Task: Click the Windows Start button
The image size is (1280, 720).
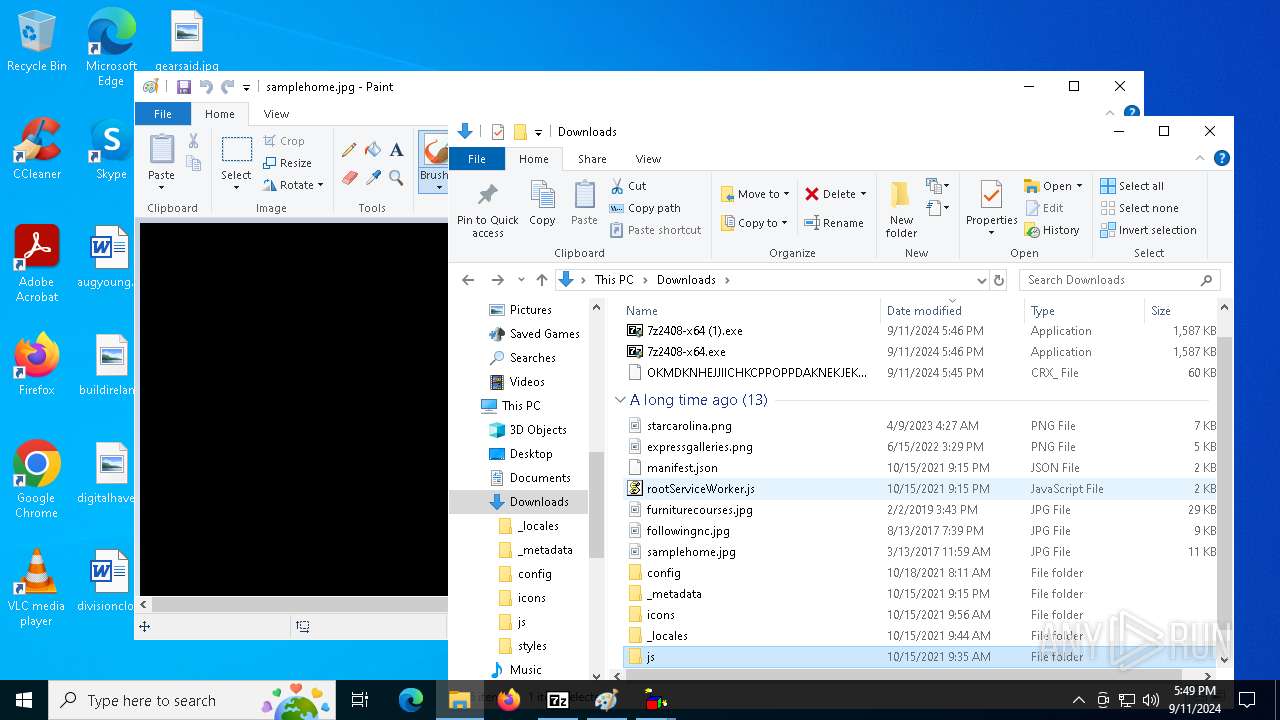Action: [24, 700]
